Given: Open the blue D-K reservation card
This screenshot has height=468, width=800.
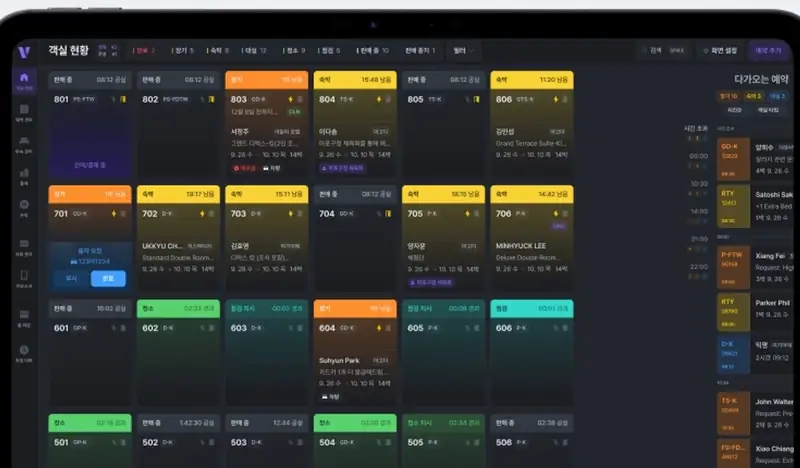Looking at the screenshot, I should [733, 354].
